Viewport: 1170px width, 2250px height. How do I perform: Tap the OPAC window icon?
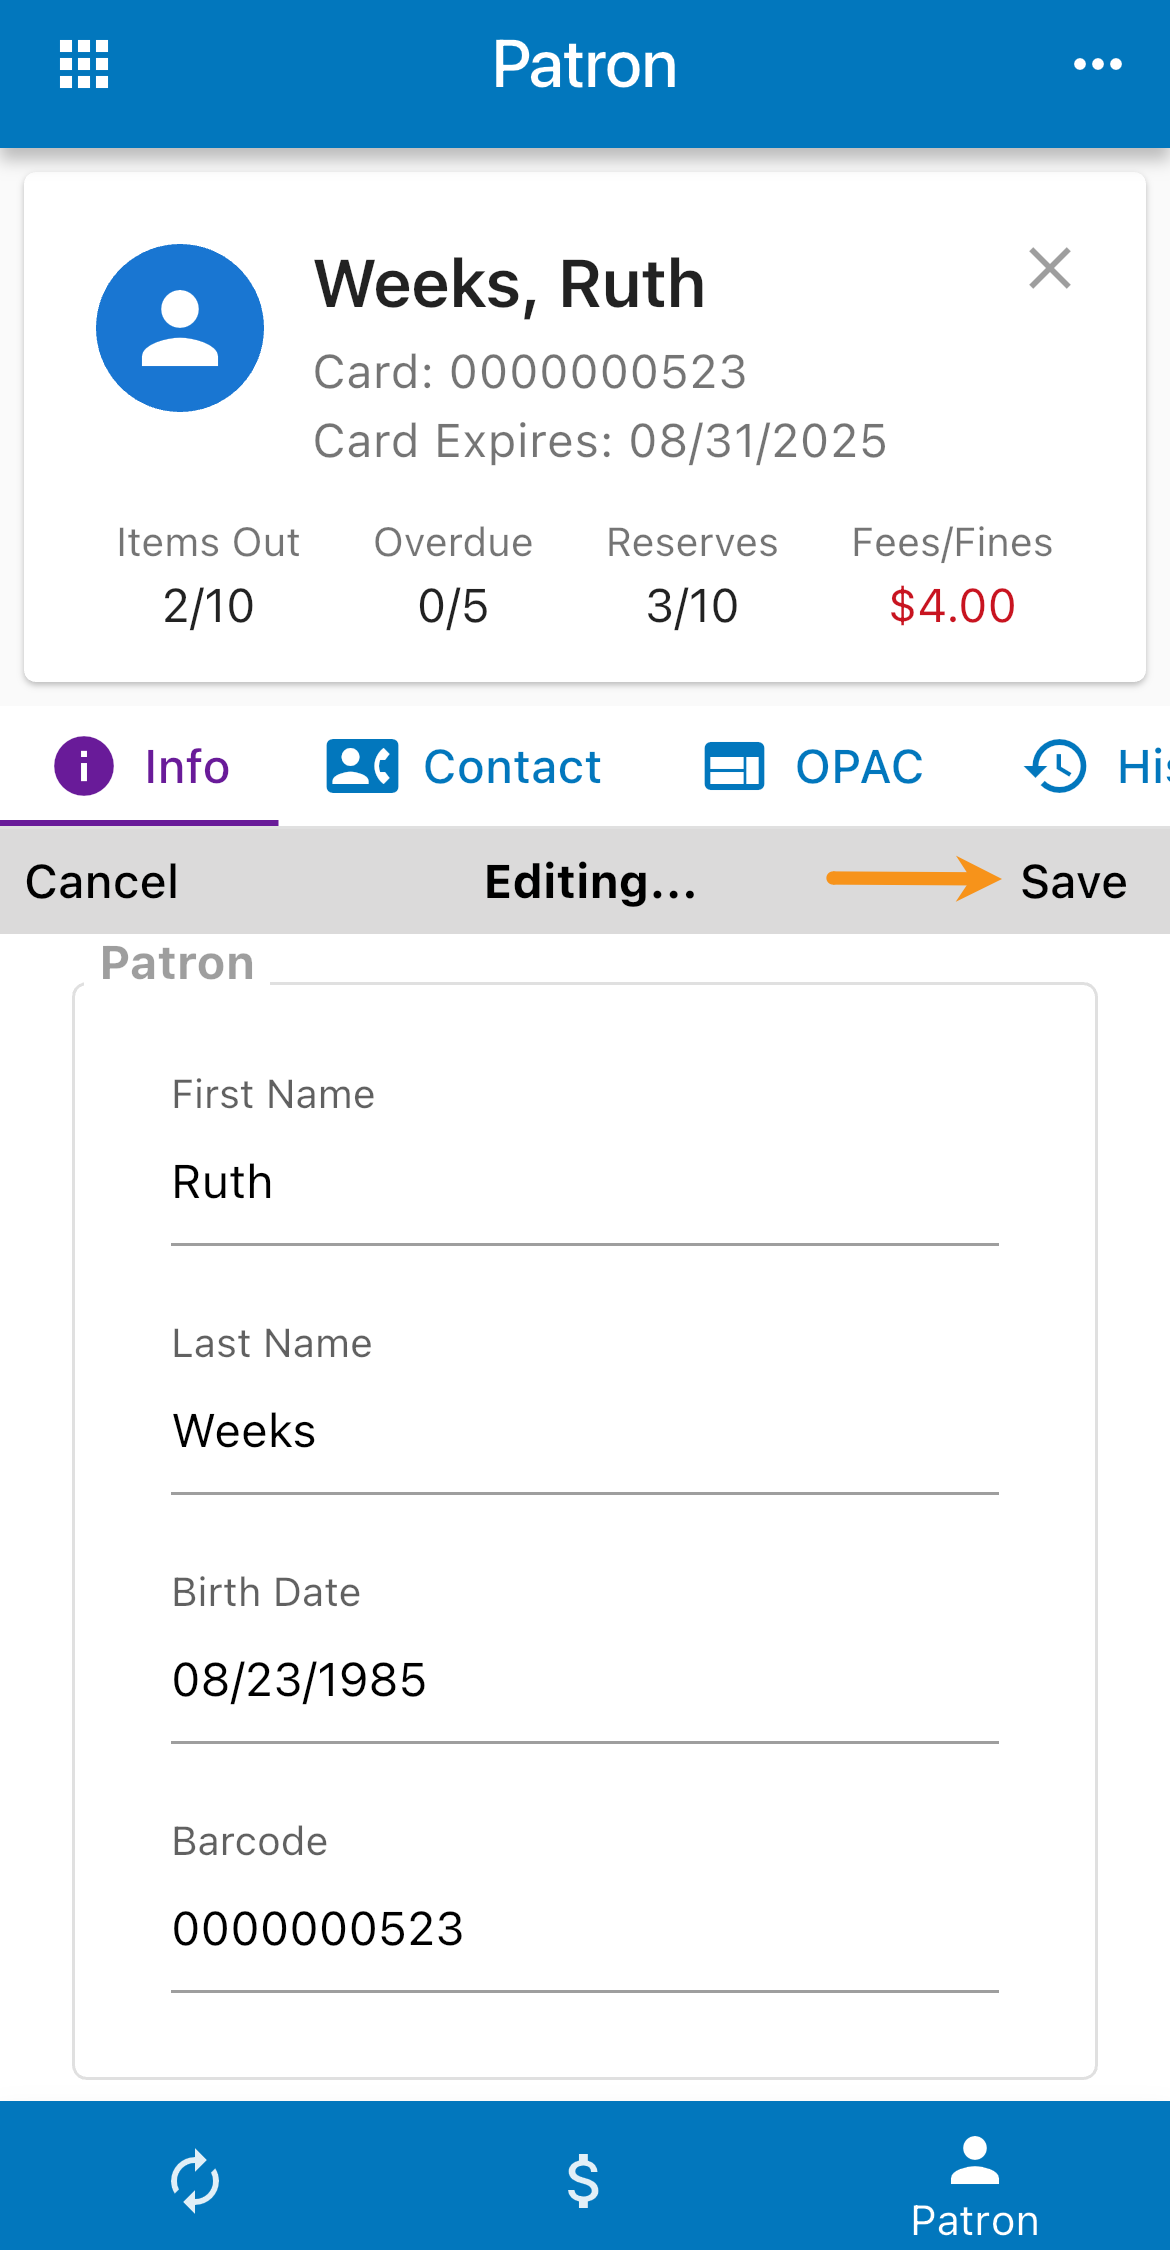point(734,767)
